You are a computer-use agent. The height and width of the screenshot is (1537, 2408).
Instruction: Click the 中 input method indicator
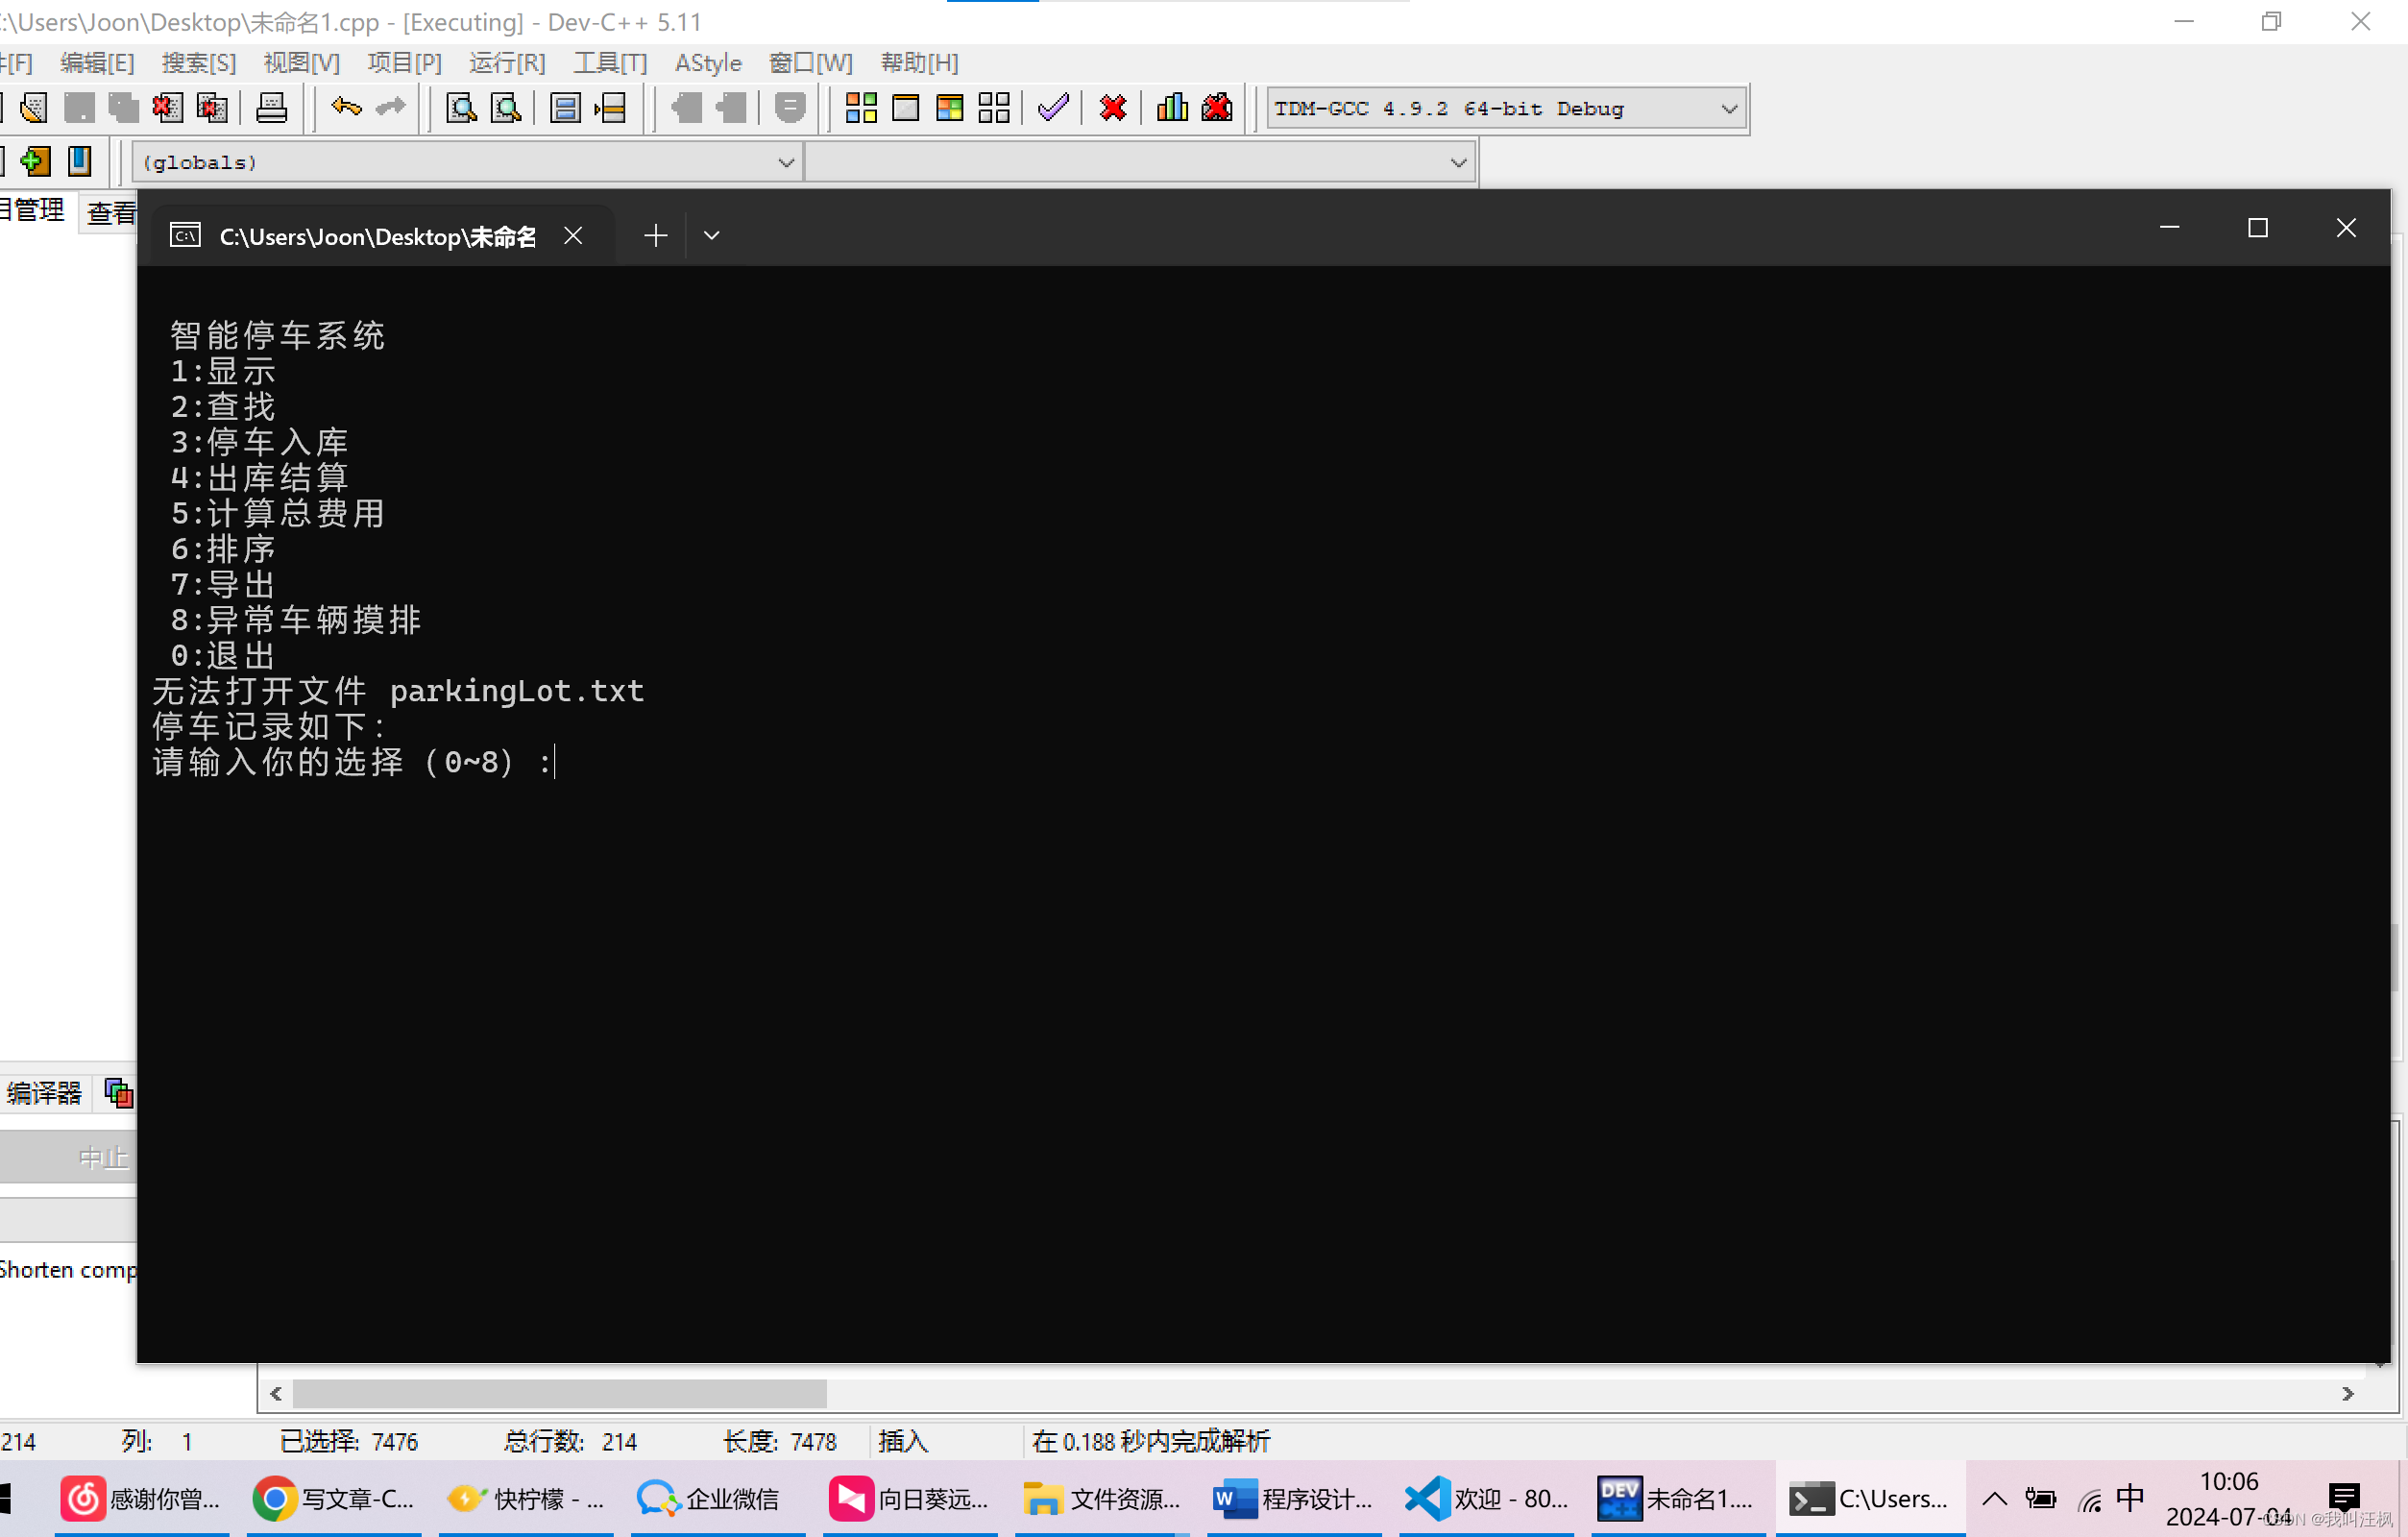[2131, 1497]
